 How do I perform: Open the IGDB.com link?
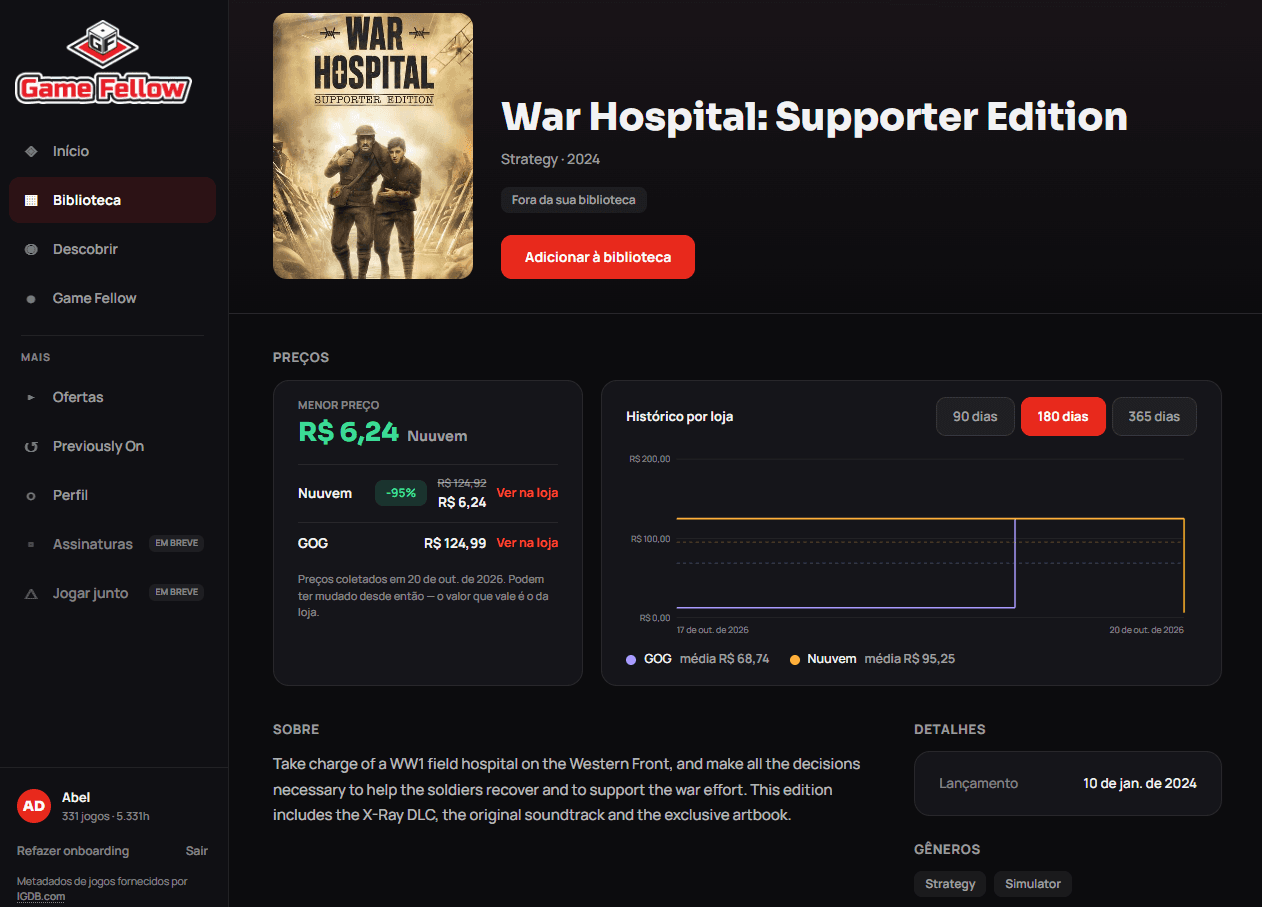pyautogui.click(x=41, y=896)
